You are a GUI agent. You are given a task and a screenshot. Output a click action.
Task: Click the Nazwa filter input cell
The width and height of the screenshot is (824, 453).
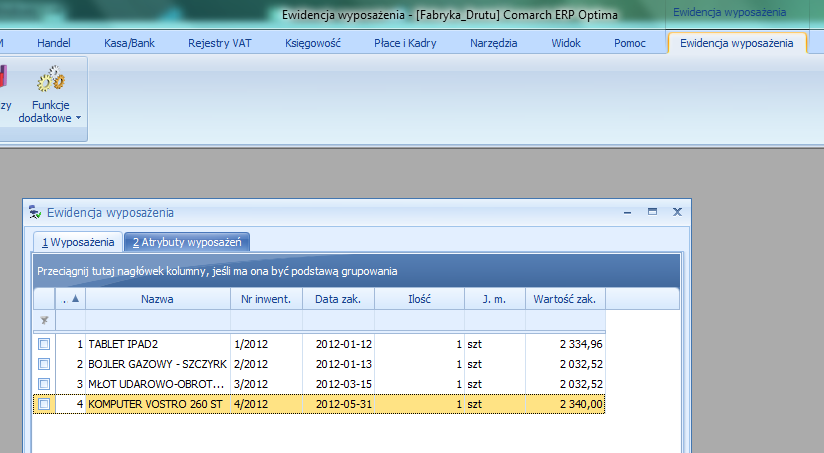pos(158,320)
